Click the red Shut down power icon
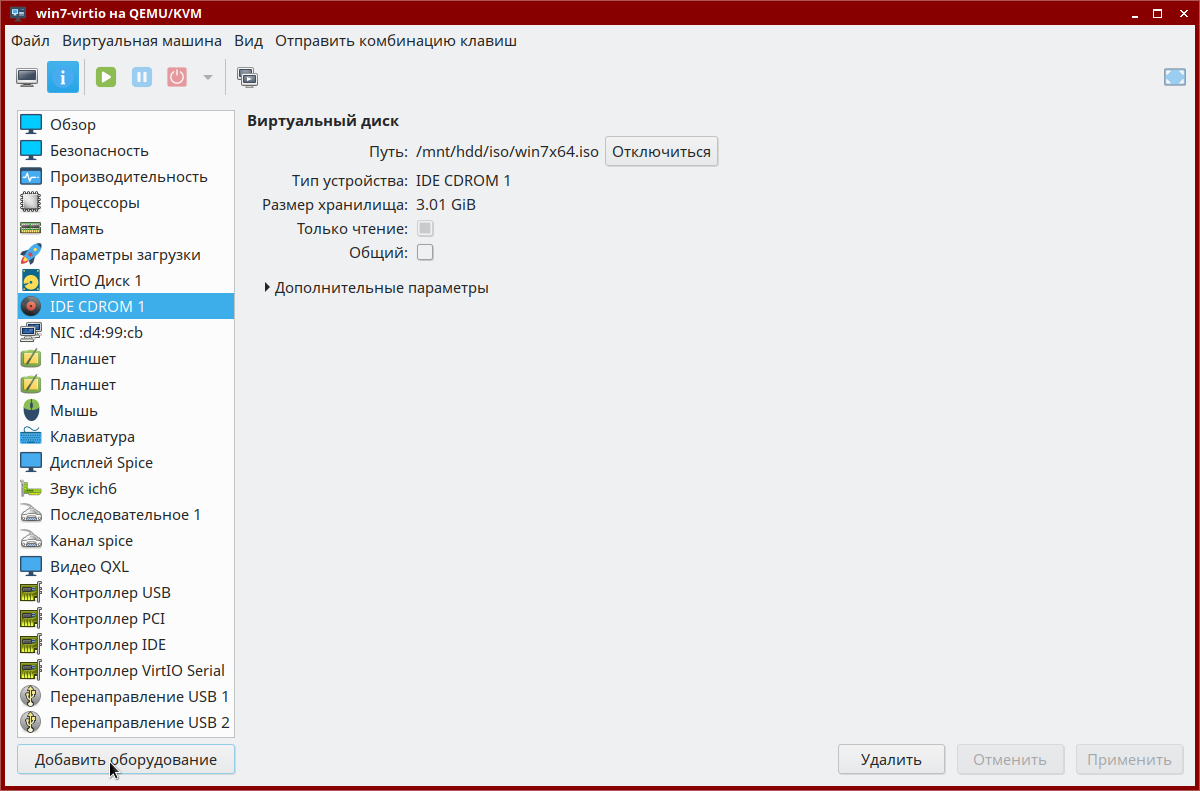This screenshot has width=1200, height=791. tap(177, 77)
